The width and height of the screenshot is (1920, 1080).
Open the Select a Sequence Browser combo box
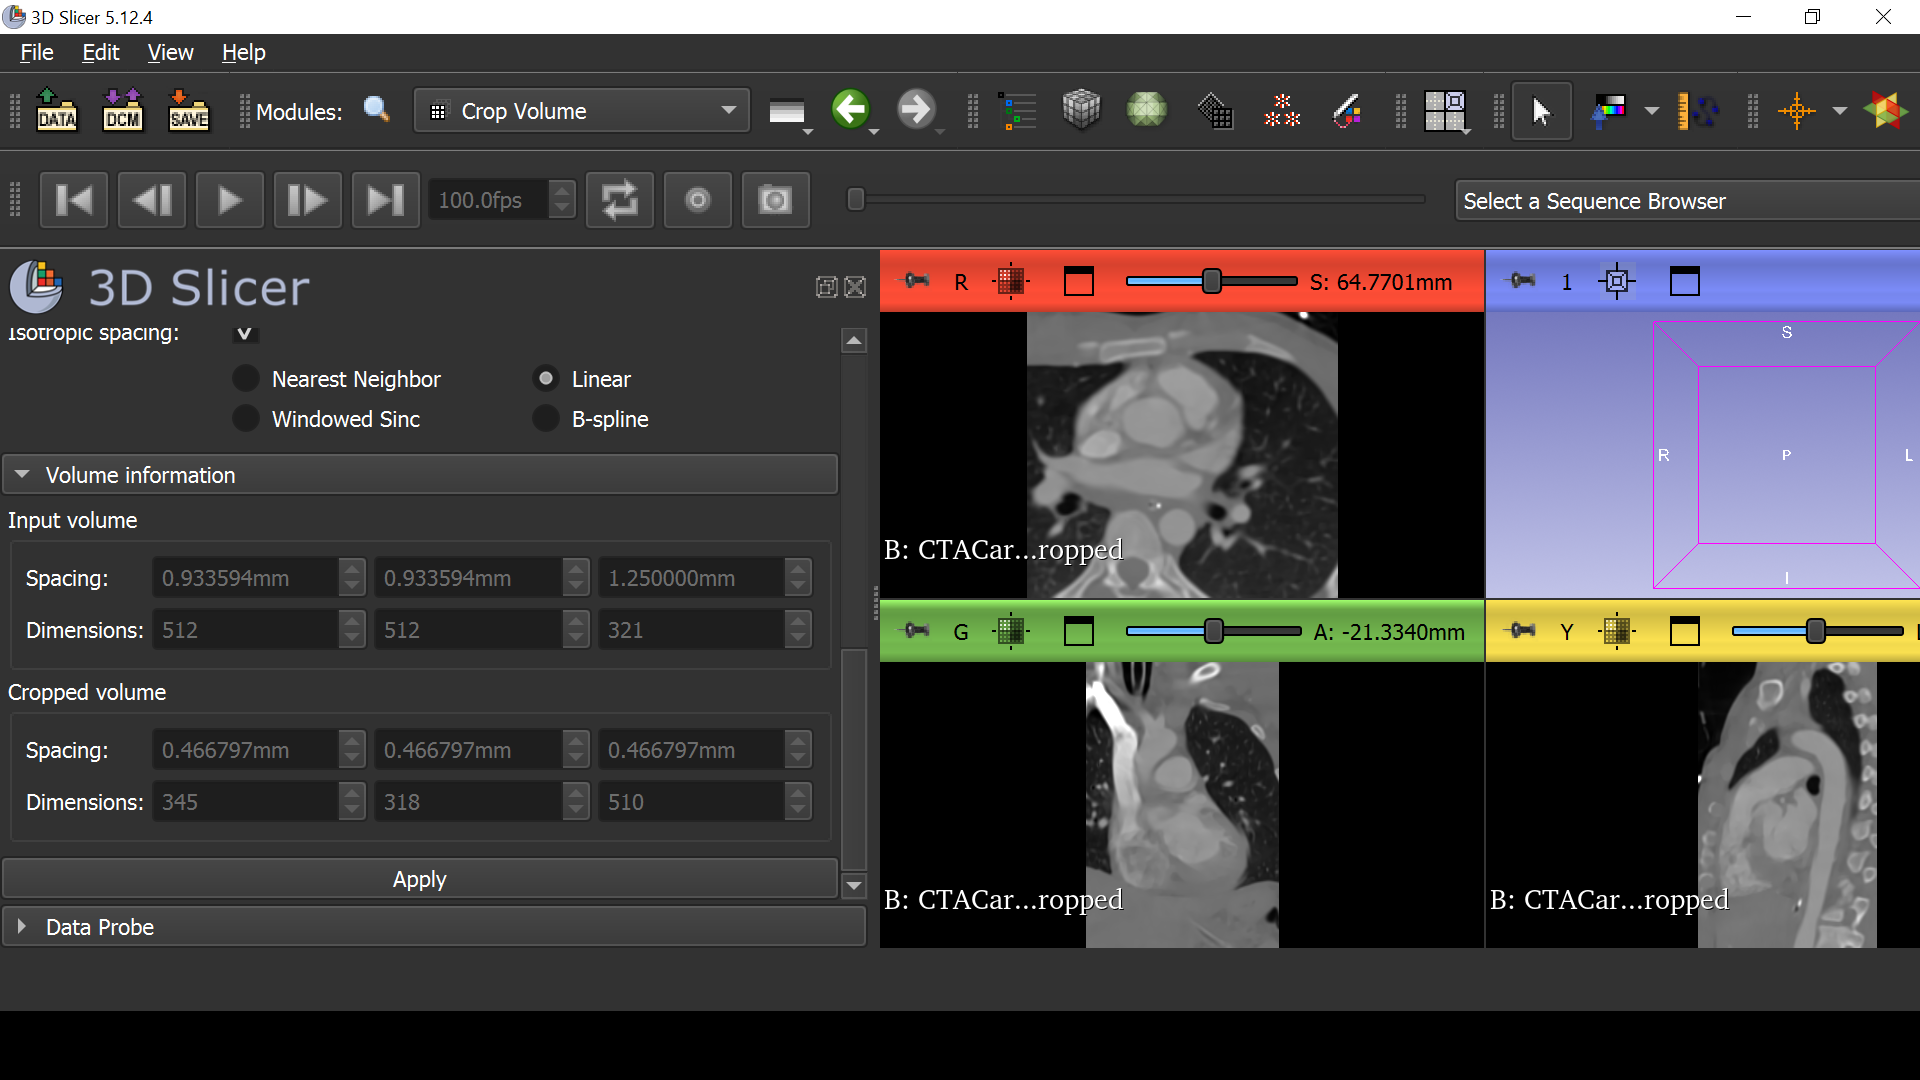1687,201
